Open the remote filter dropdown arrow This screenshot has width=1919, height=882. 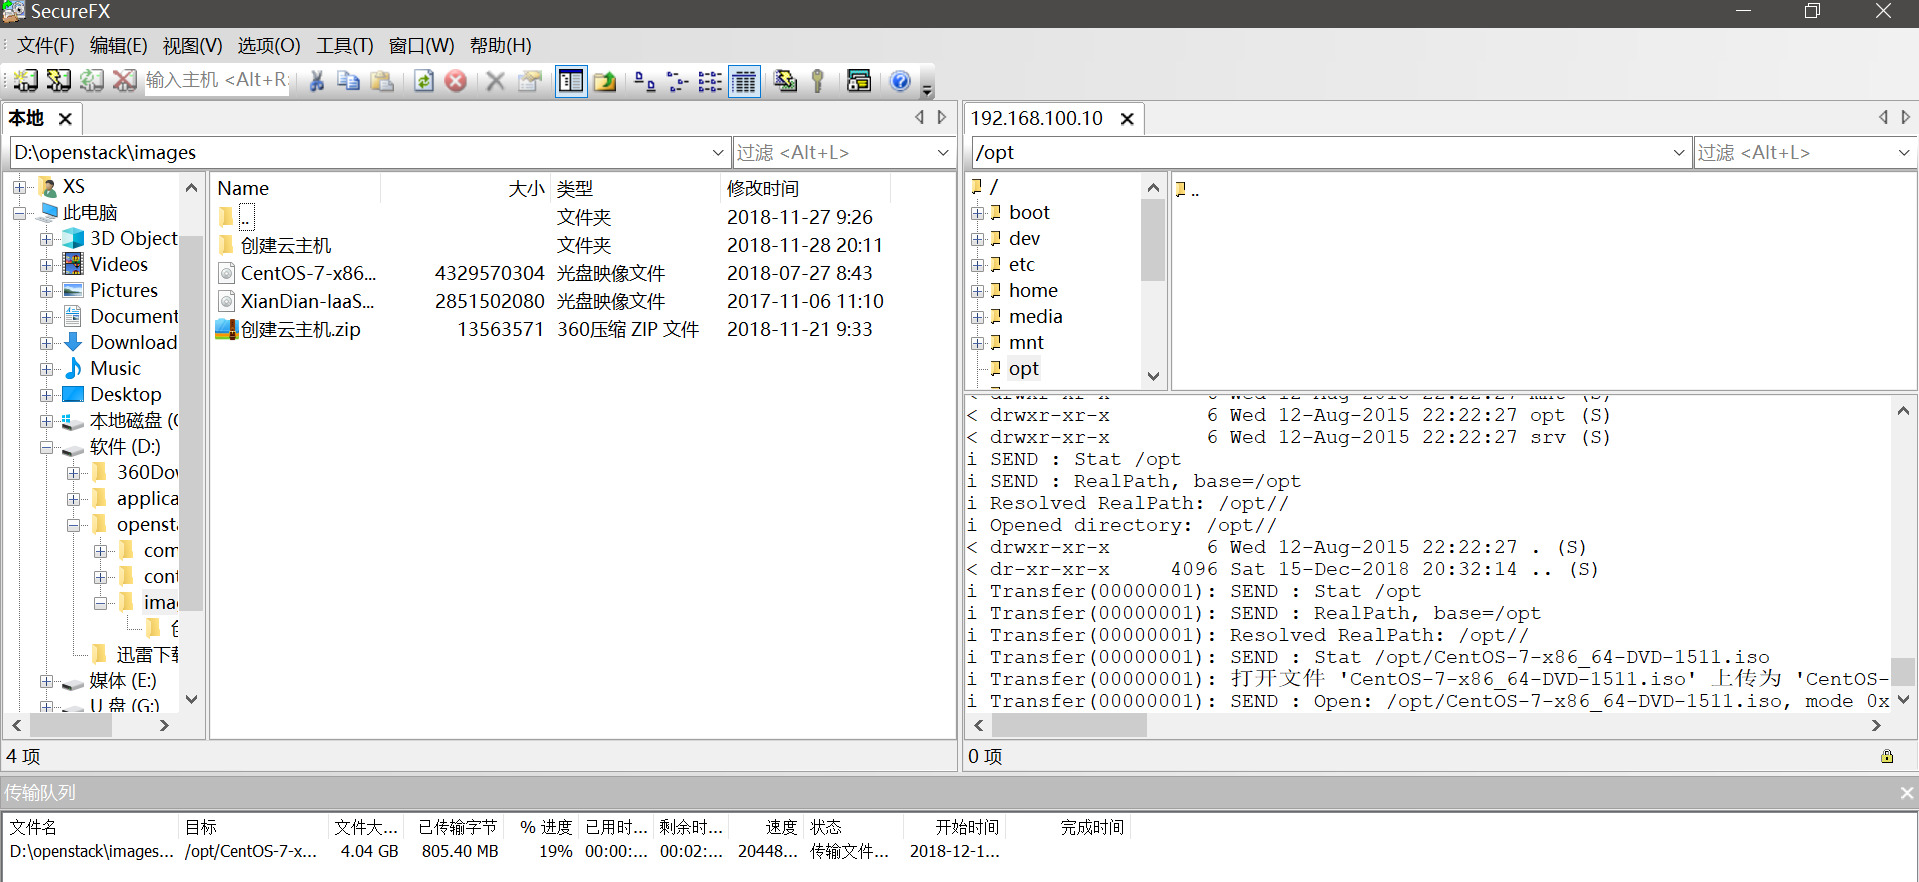(x=1904, y=153)
